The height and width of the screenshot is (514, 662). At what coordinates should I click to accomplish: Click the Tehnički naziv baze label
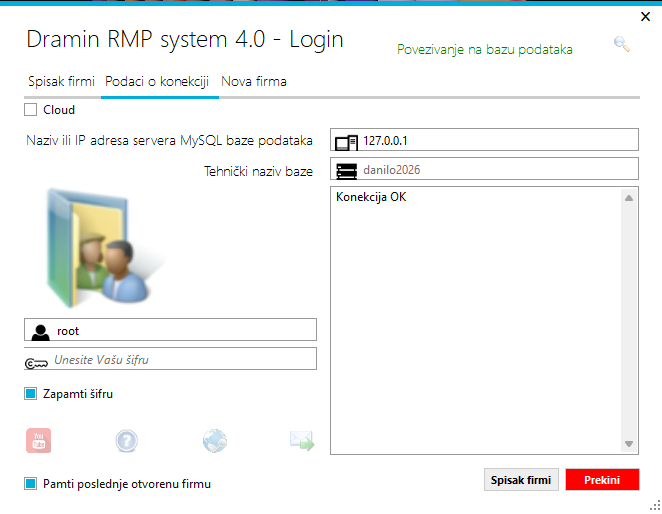point(258,171)
